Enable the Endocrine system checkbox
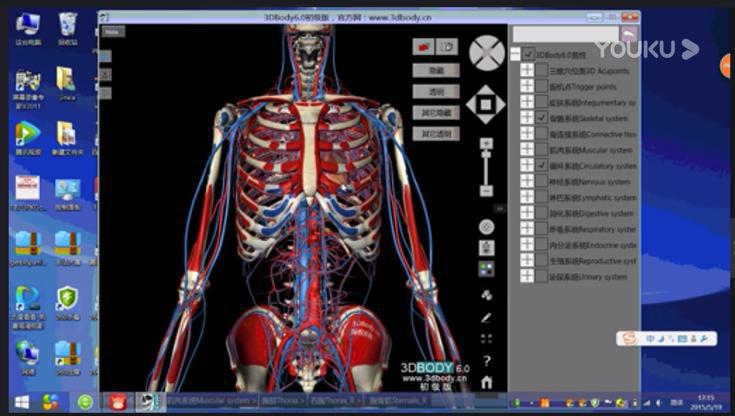 pyautogui.click(x=541, y=244)
